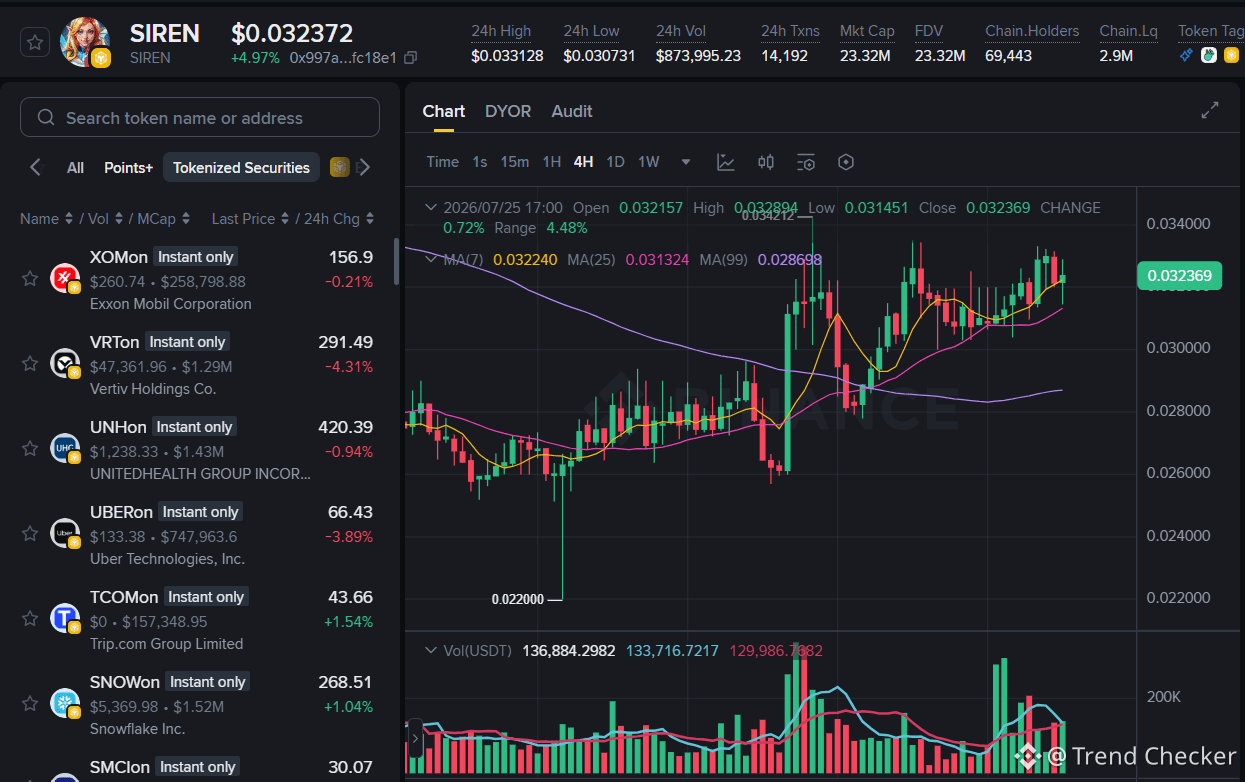Click the UNHon token logo
Viewport: 1245px width, 782px height.
tap(65, 448)
